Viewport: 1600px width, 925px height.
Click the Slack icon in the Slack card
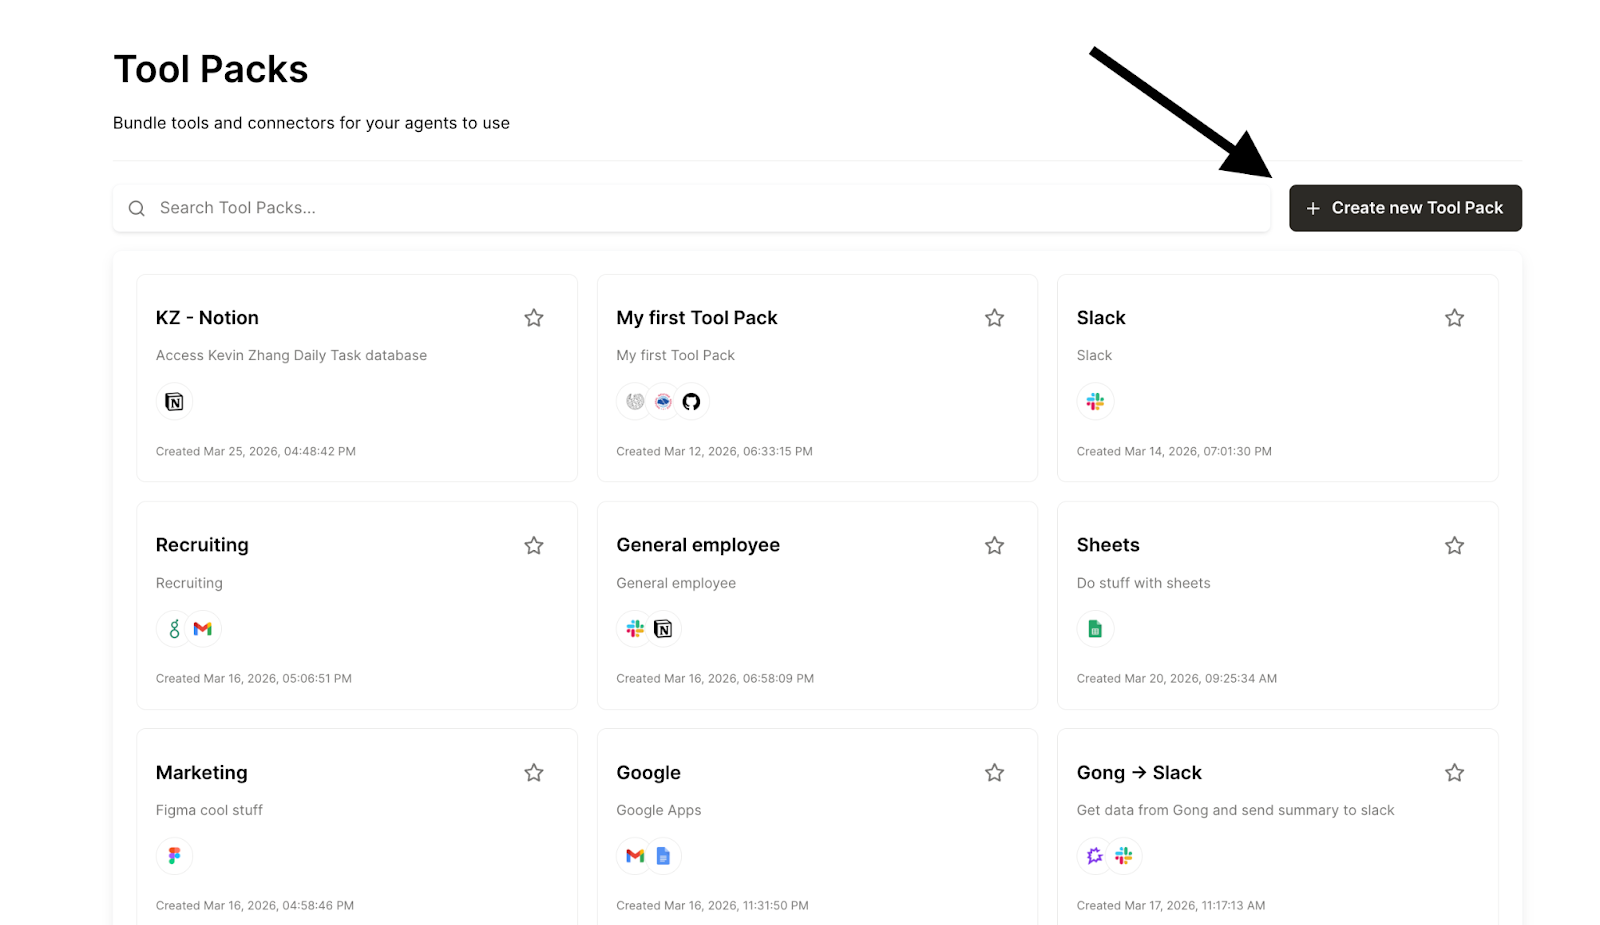click(x=1095, y=402)
